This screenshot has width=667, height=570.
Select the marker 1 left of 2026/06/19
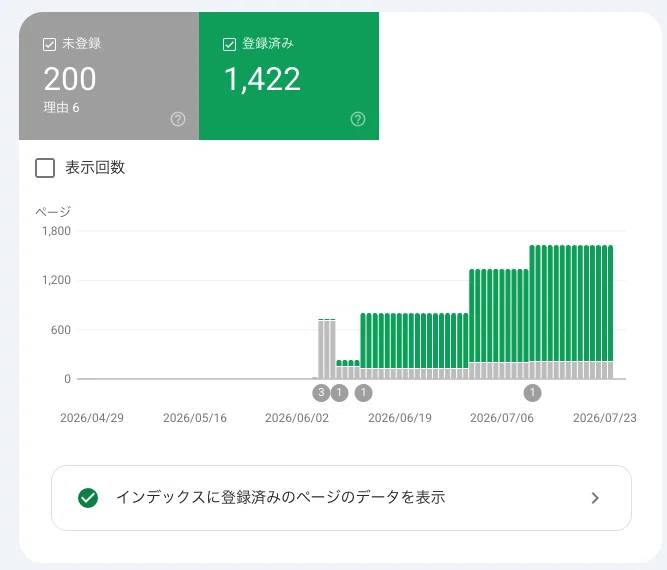[363, 393]
